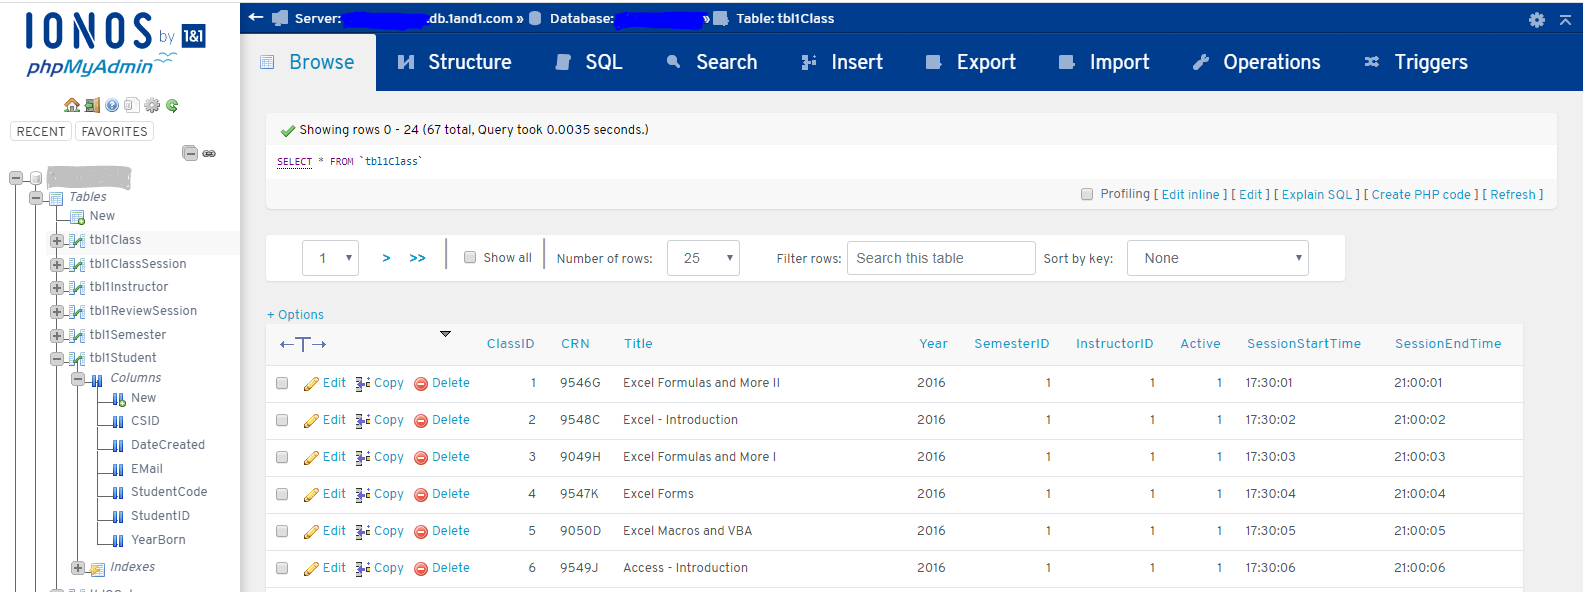Check the Show all checkbox
This screenshot has height=592, width=1583.
point(470,258)
